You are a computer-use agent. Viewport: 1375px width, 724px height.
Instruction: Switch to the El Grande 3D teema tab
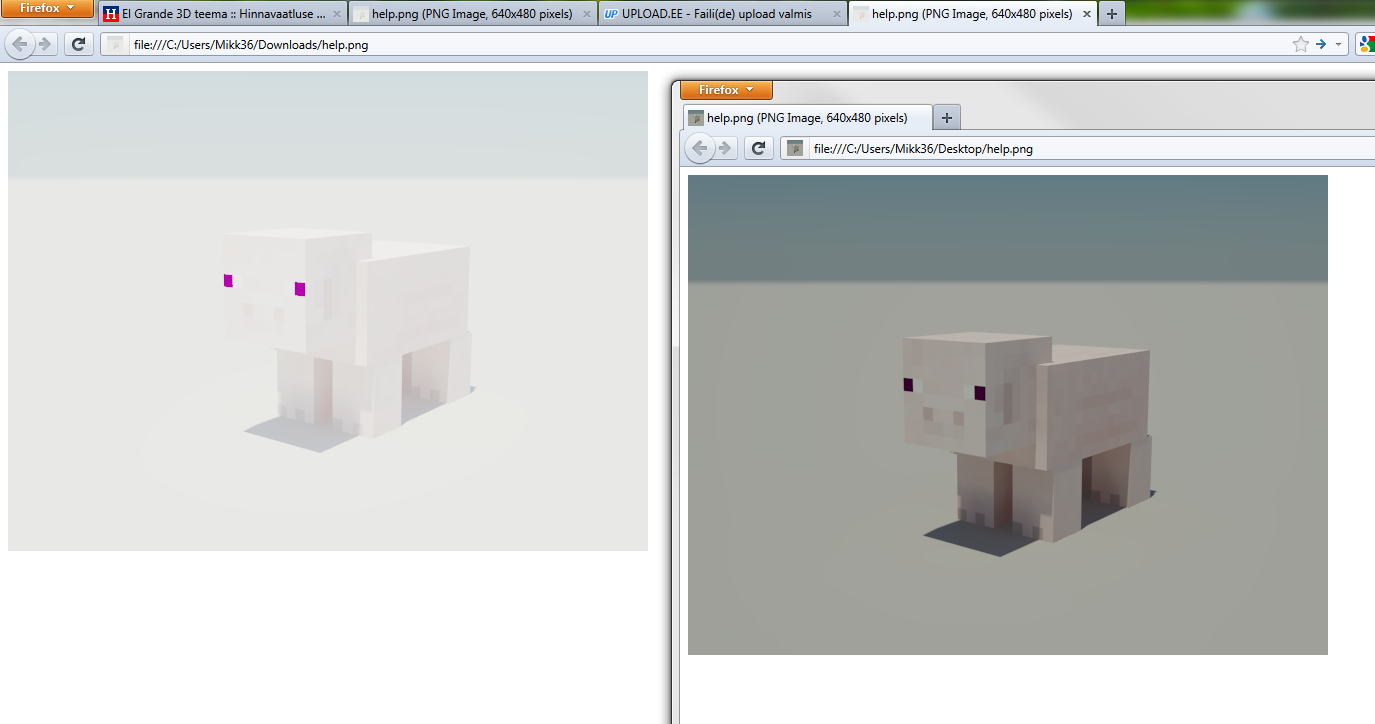[x=223, y=14]
